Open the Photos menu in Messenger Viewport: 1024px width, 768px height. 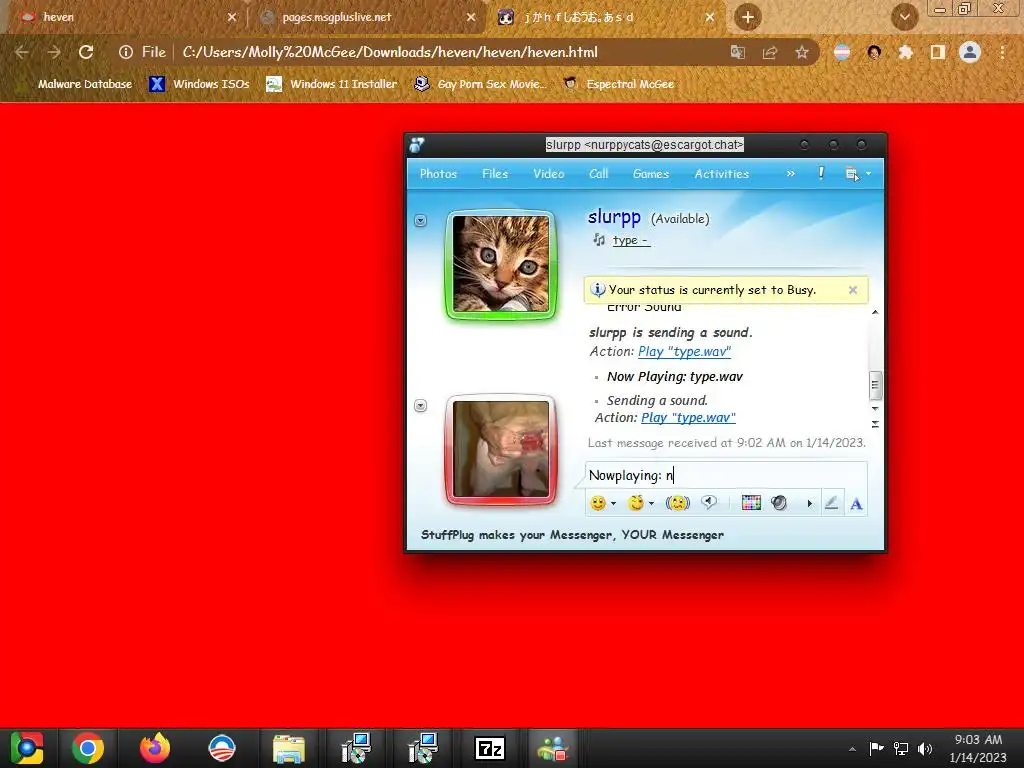click(x=438, y=174)
